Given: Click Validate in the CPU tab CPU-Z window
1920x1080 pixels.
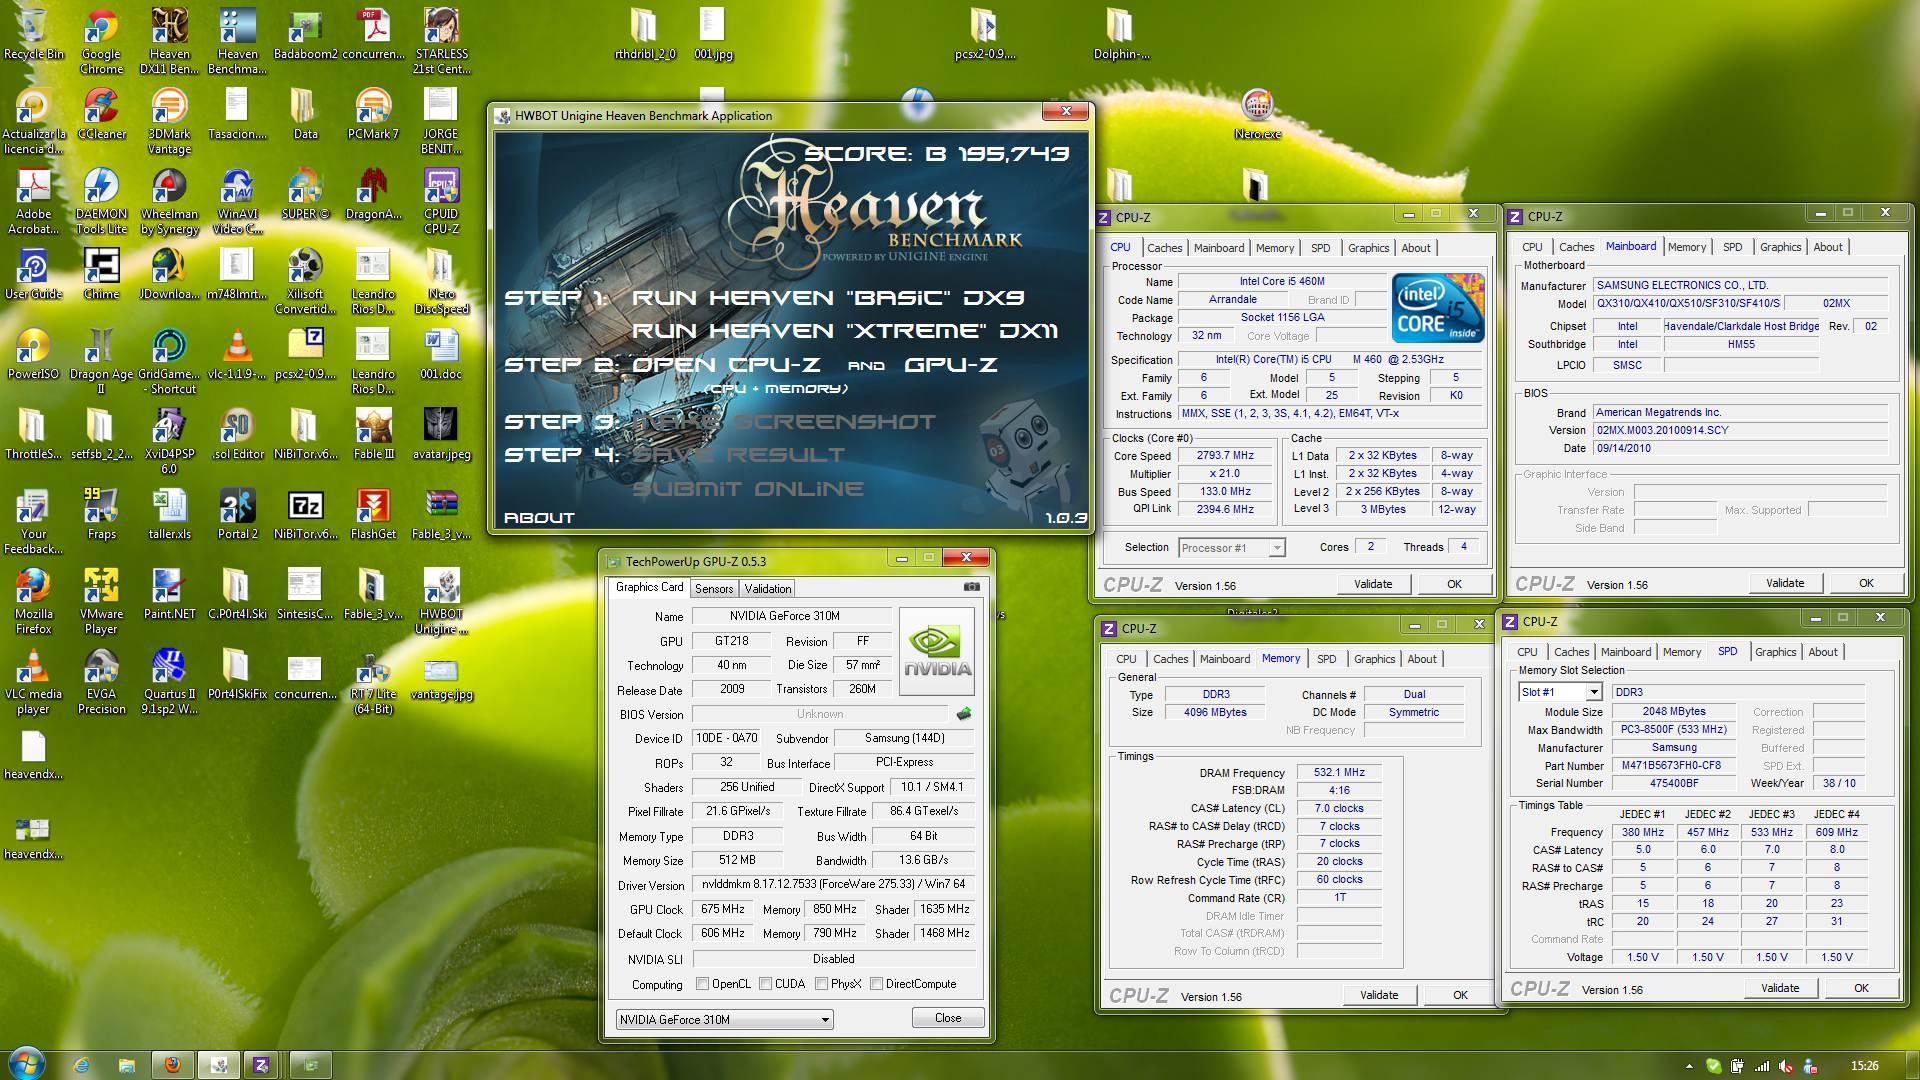Looking at the screenshot, I should click(1372, 584).
